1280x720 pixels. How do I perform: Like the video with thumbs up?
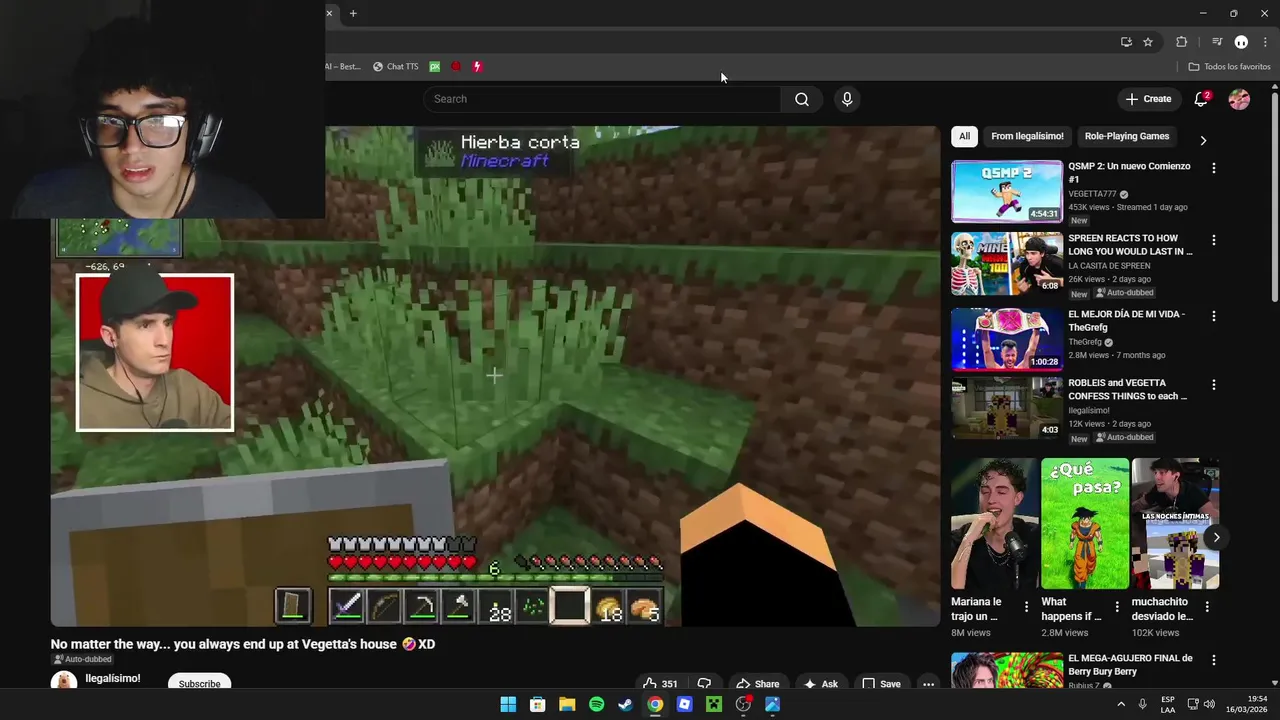(660, 684)
